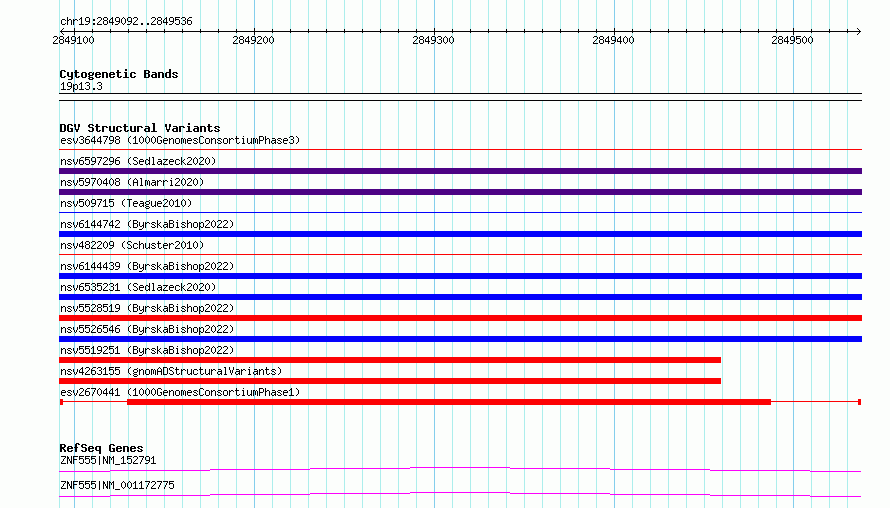Open variant nsv6144439 (ByrskaBishop2022) label
Screen dimensions: 890x508
pos(147,266)
